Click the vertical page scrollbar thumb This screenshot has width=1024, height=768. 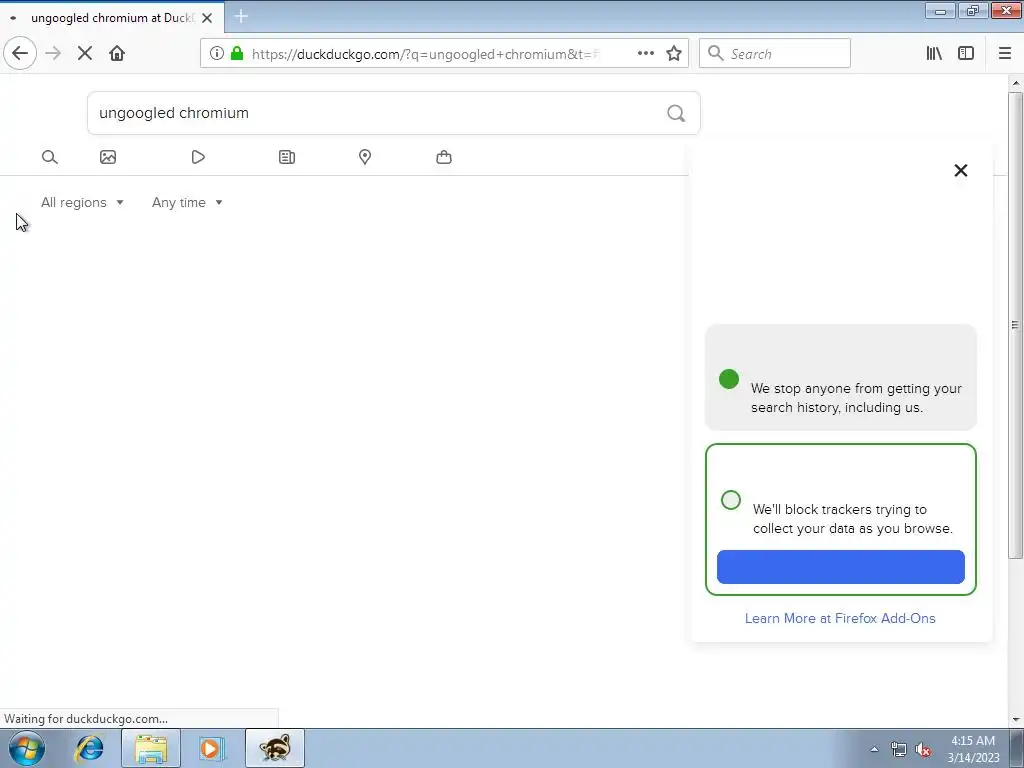[x=1016, y=325]
